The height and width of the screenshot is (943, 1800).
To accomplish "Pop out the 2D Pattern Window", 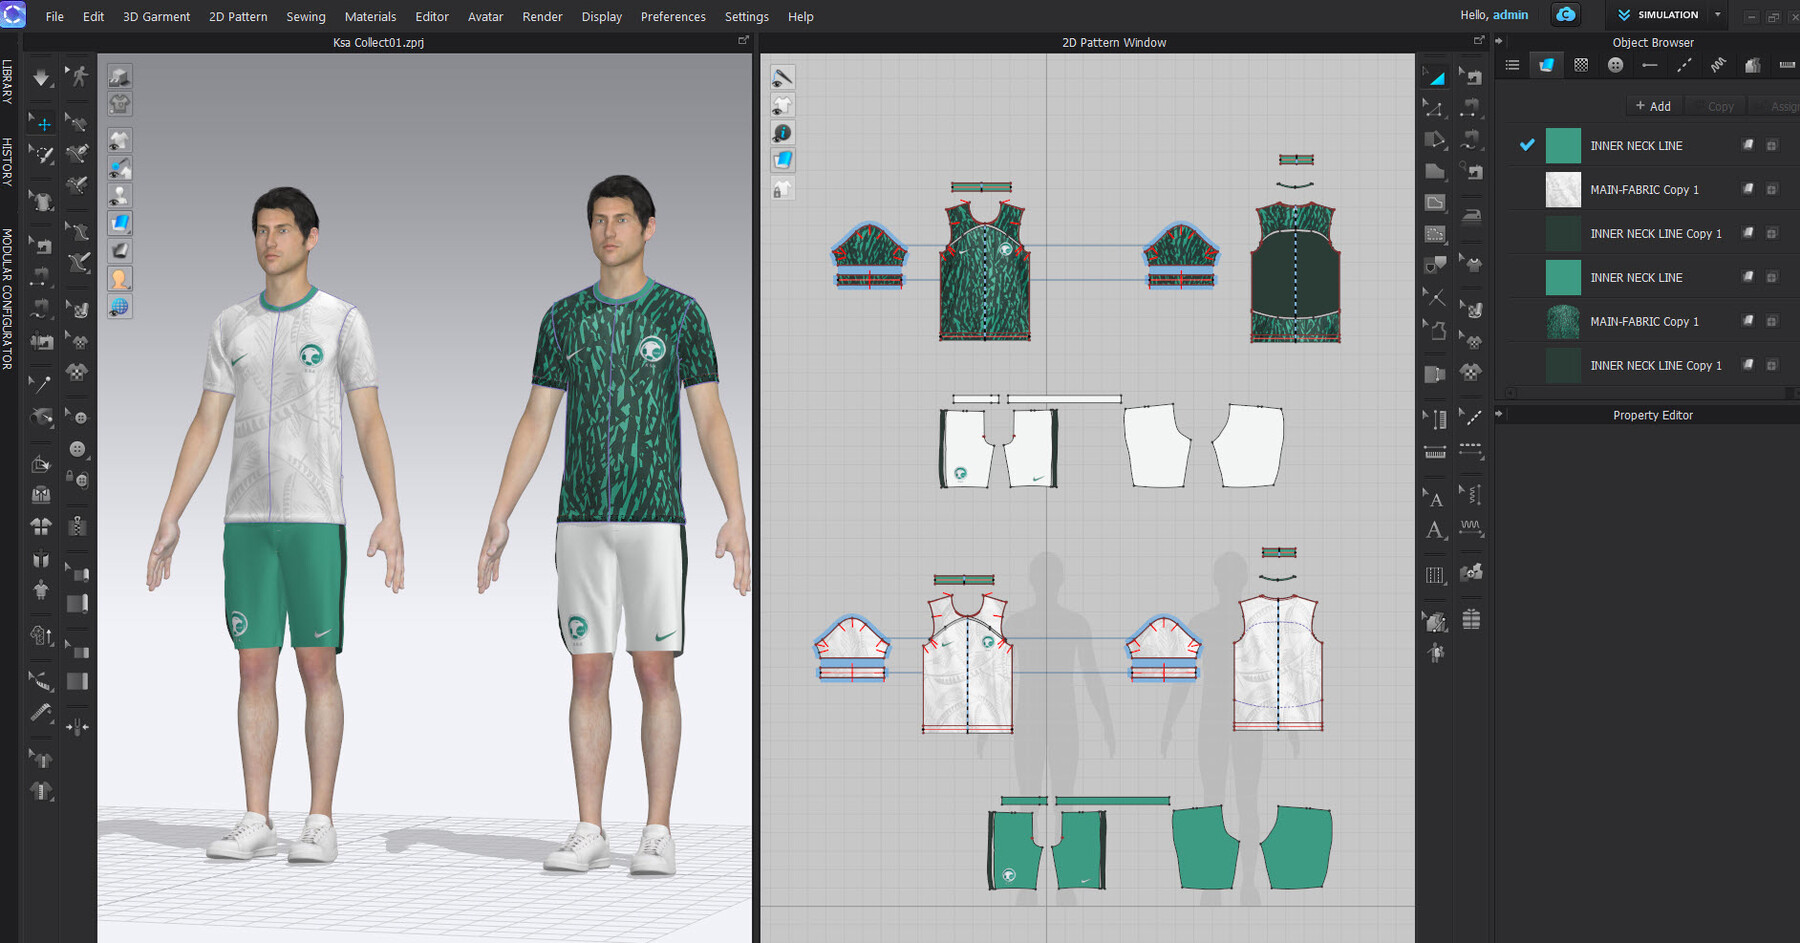I will coord(1479,40).
